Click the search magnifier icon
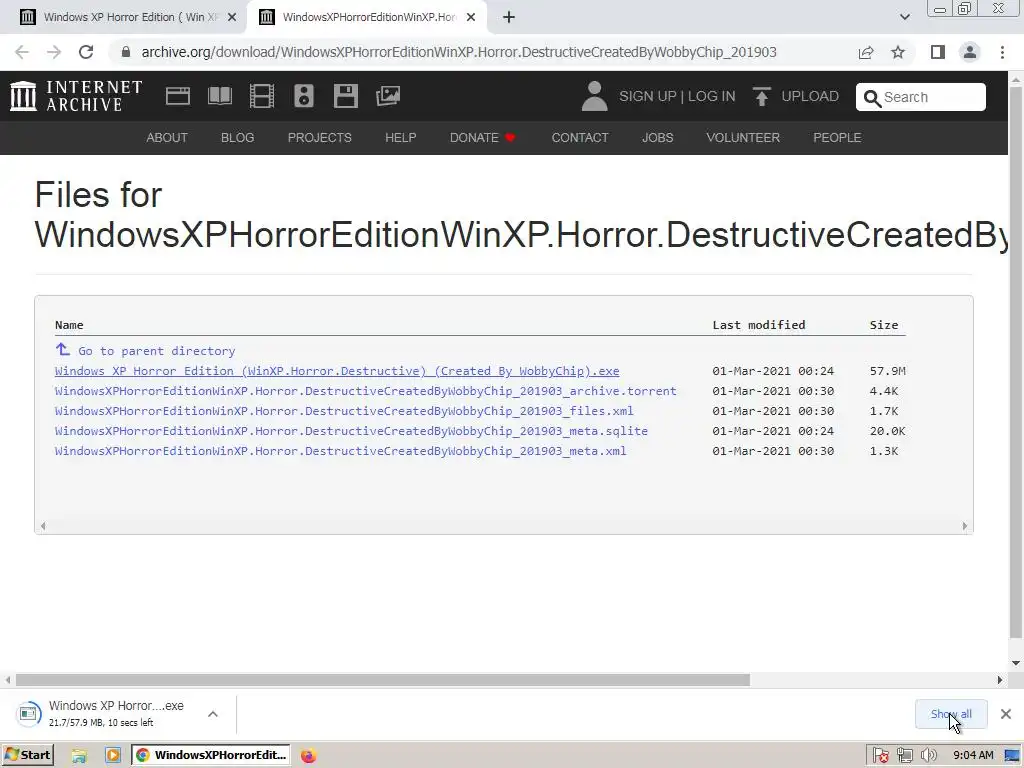1024x768 pixels. click(872, 98)
